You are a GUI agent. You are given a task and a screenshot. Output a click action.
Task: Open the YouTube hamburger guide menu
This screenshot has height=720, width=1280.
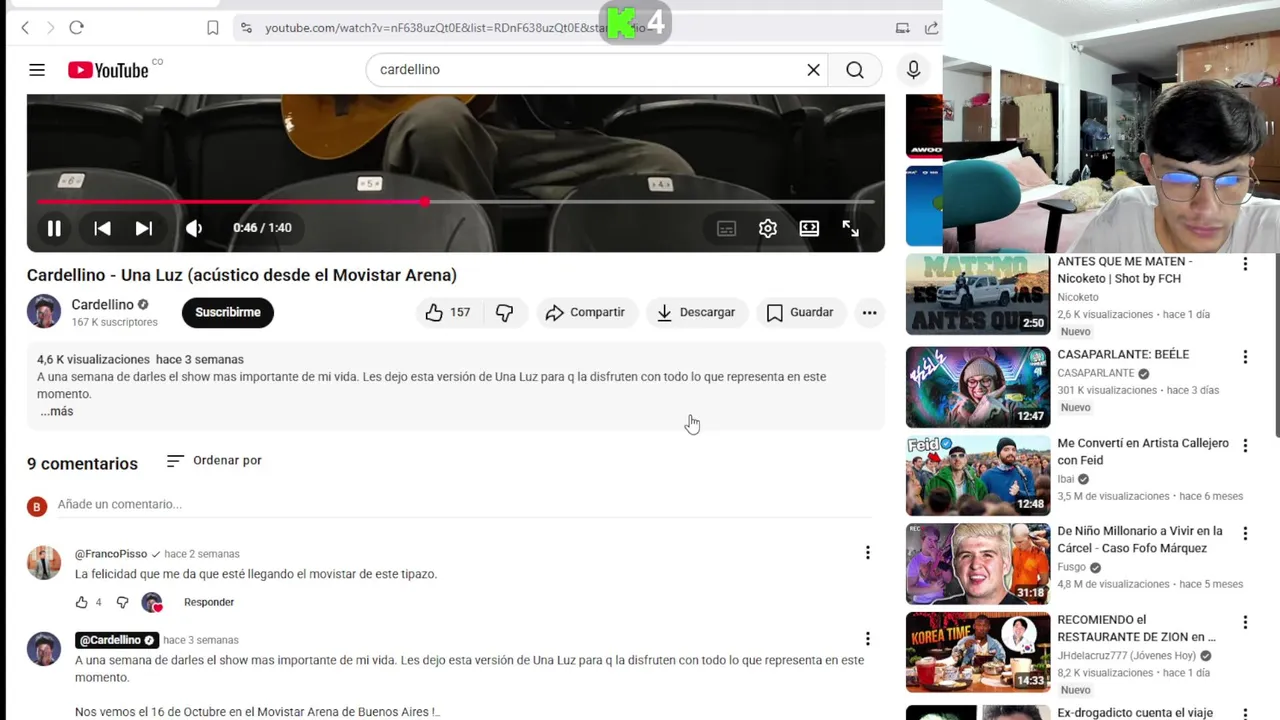coord(37,70)
